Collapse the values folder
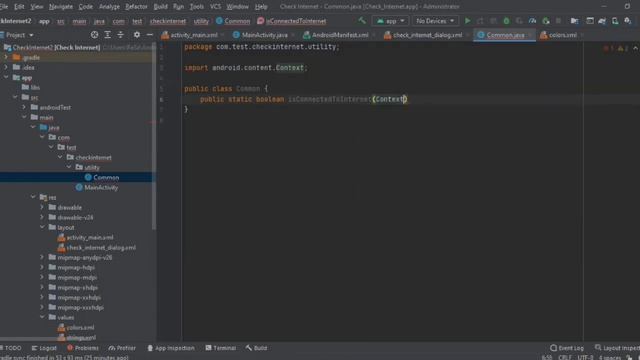The height and width of the screenshot is (360, 640). coord(42,317)
